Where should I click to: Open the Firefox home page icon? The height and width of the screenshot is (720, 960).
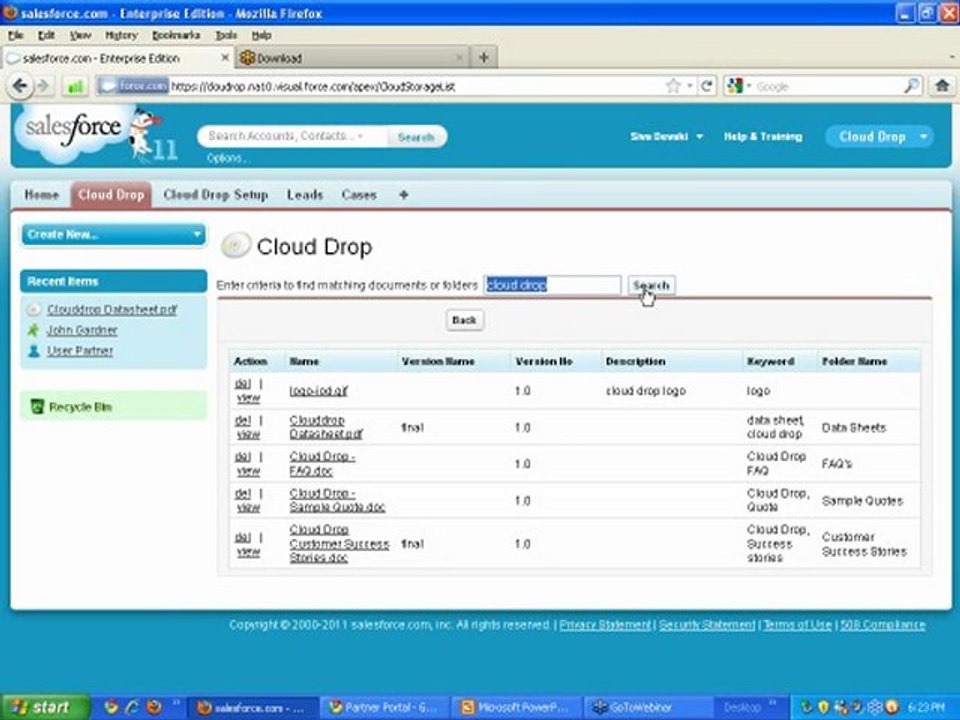tap(942, 86)
